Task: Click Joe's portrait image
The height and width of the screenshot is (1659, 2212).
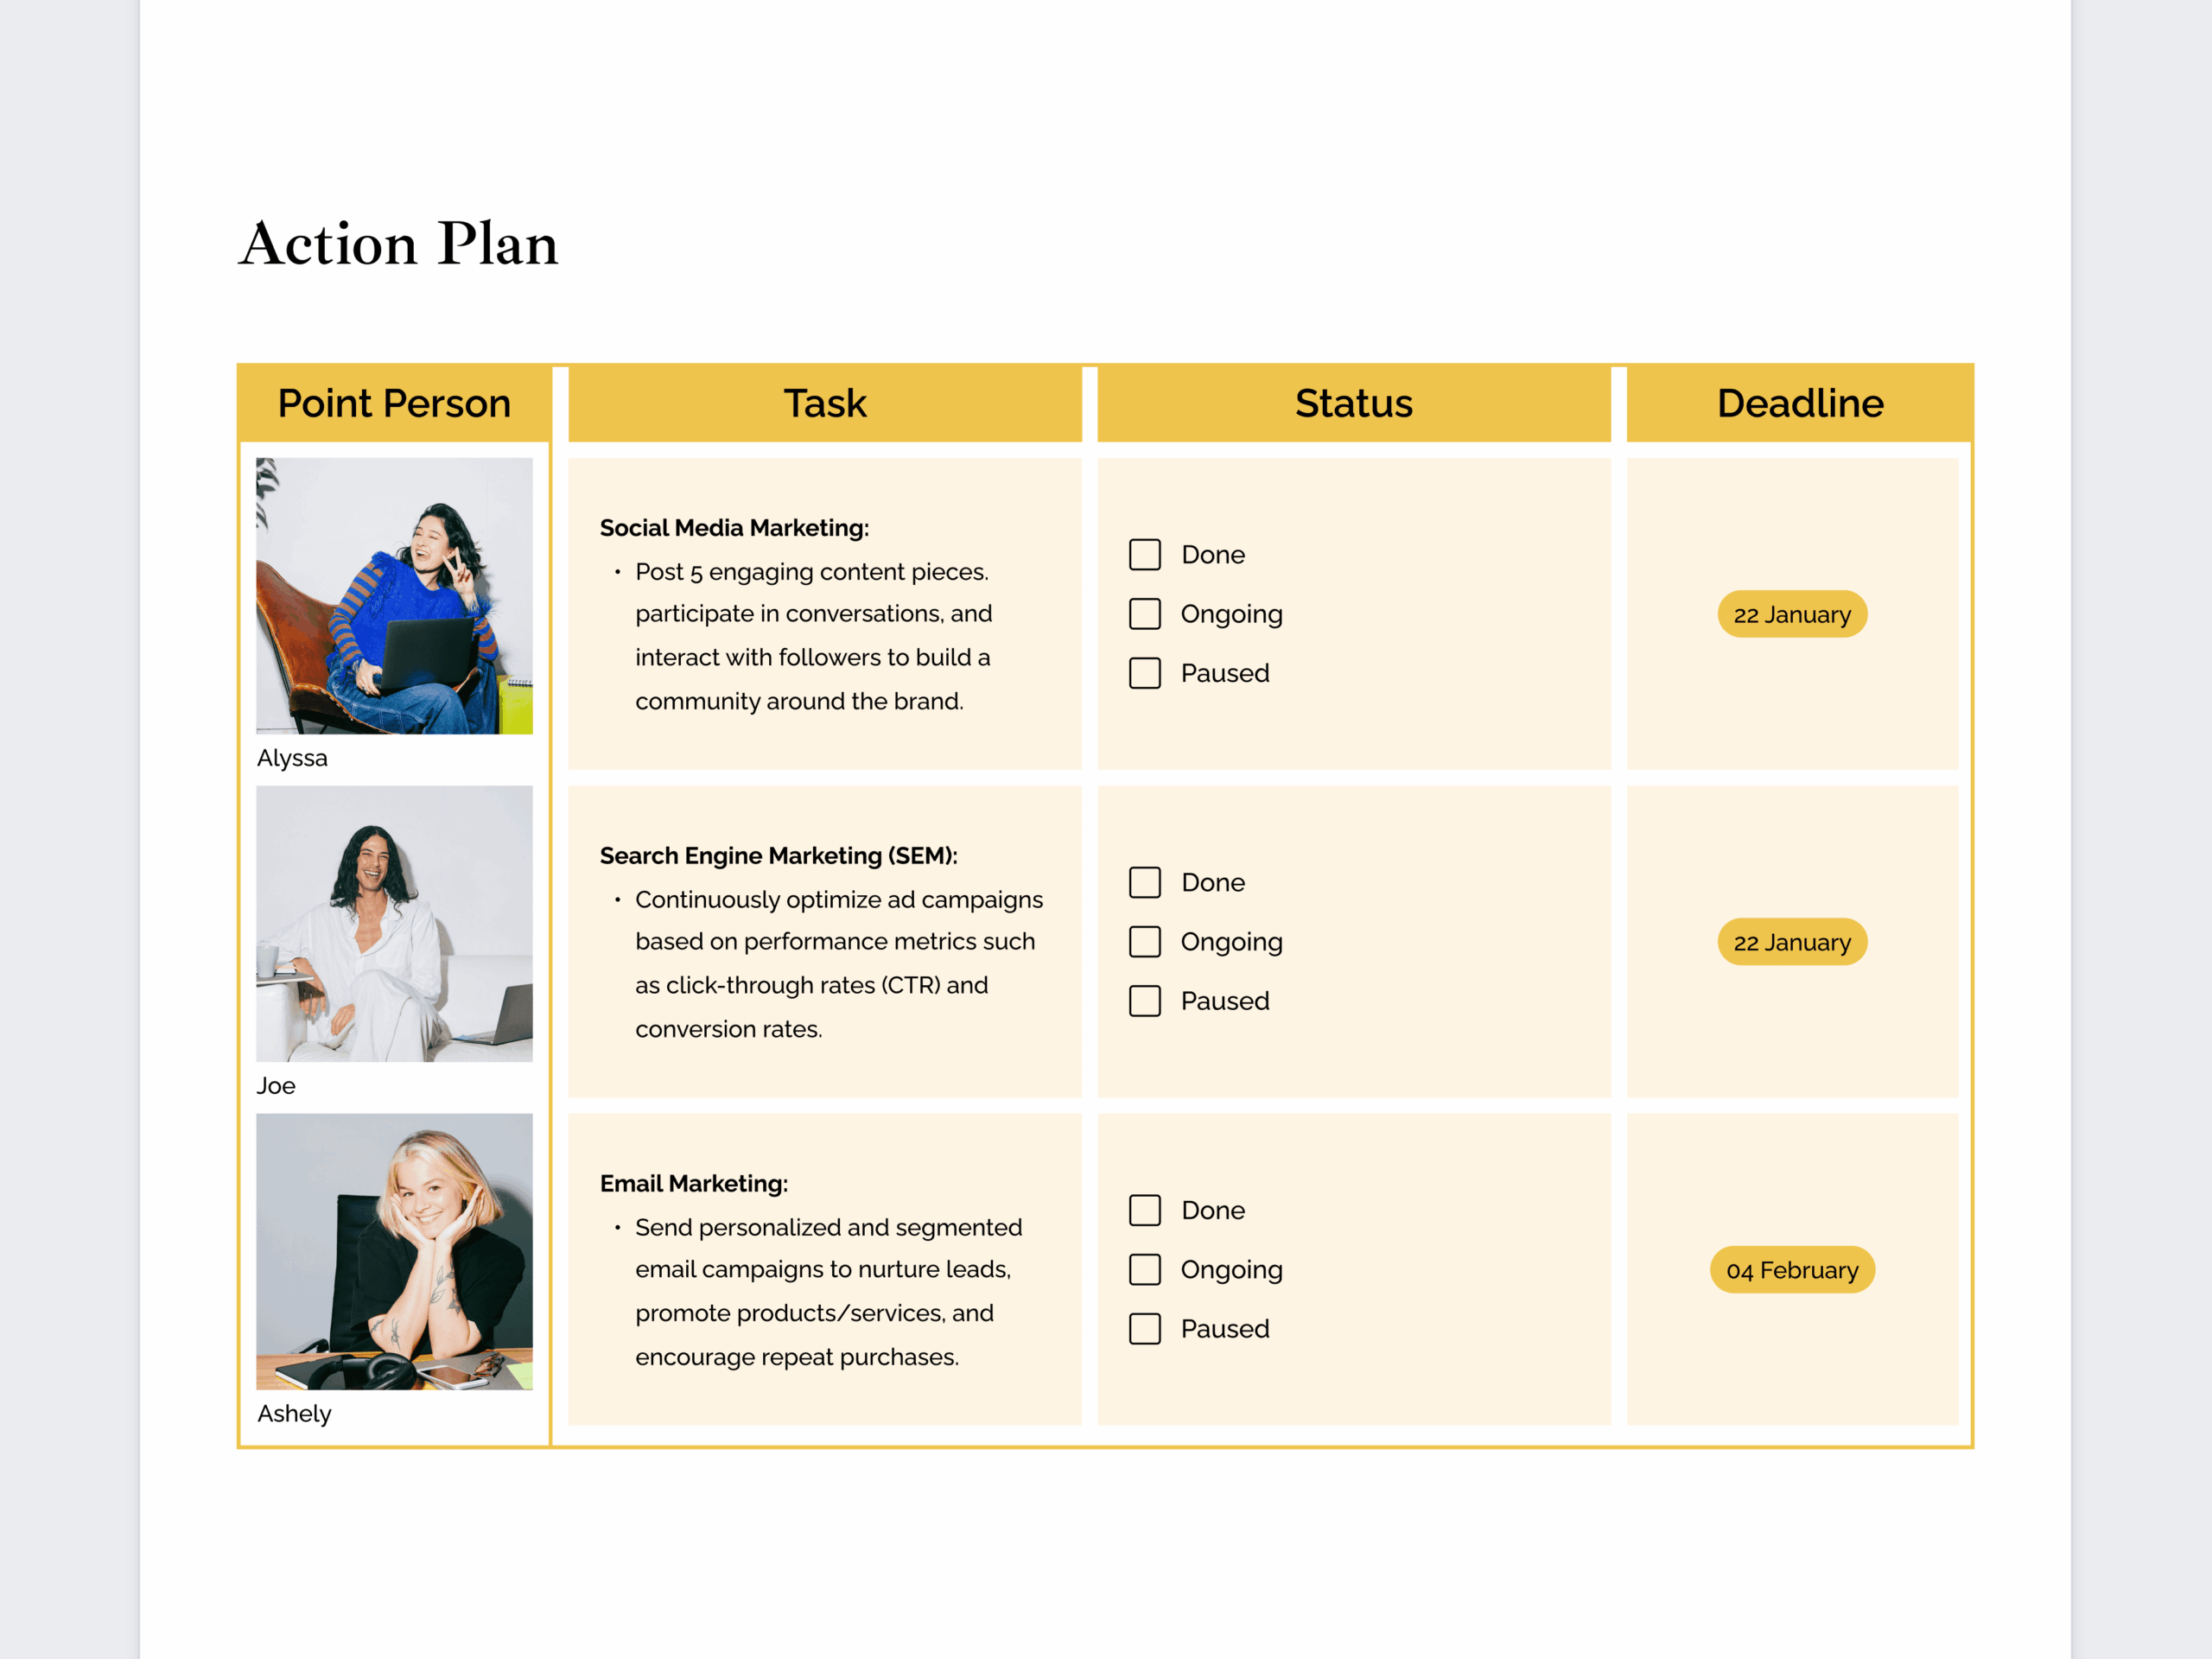Action: 394,924
